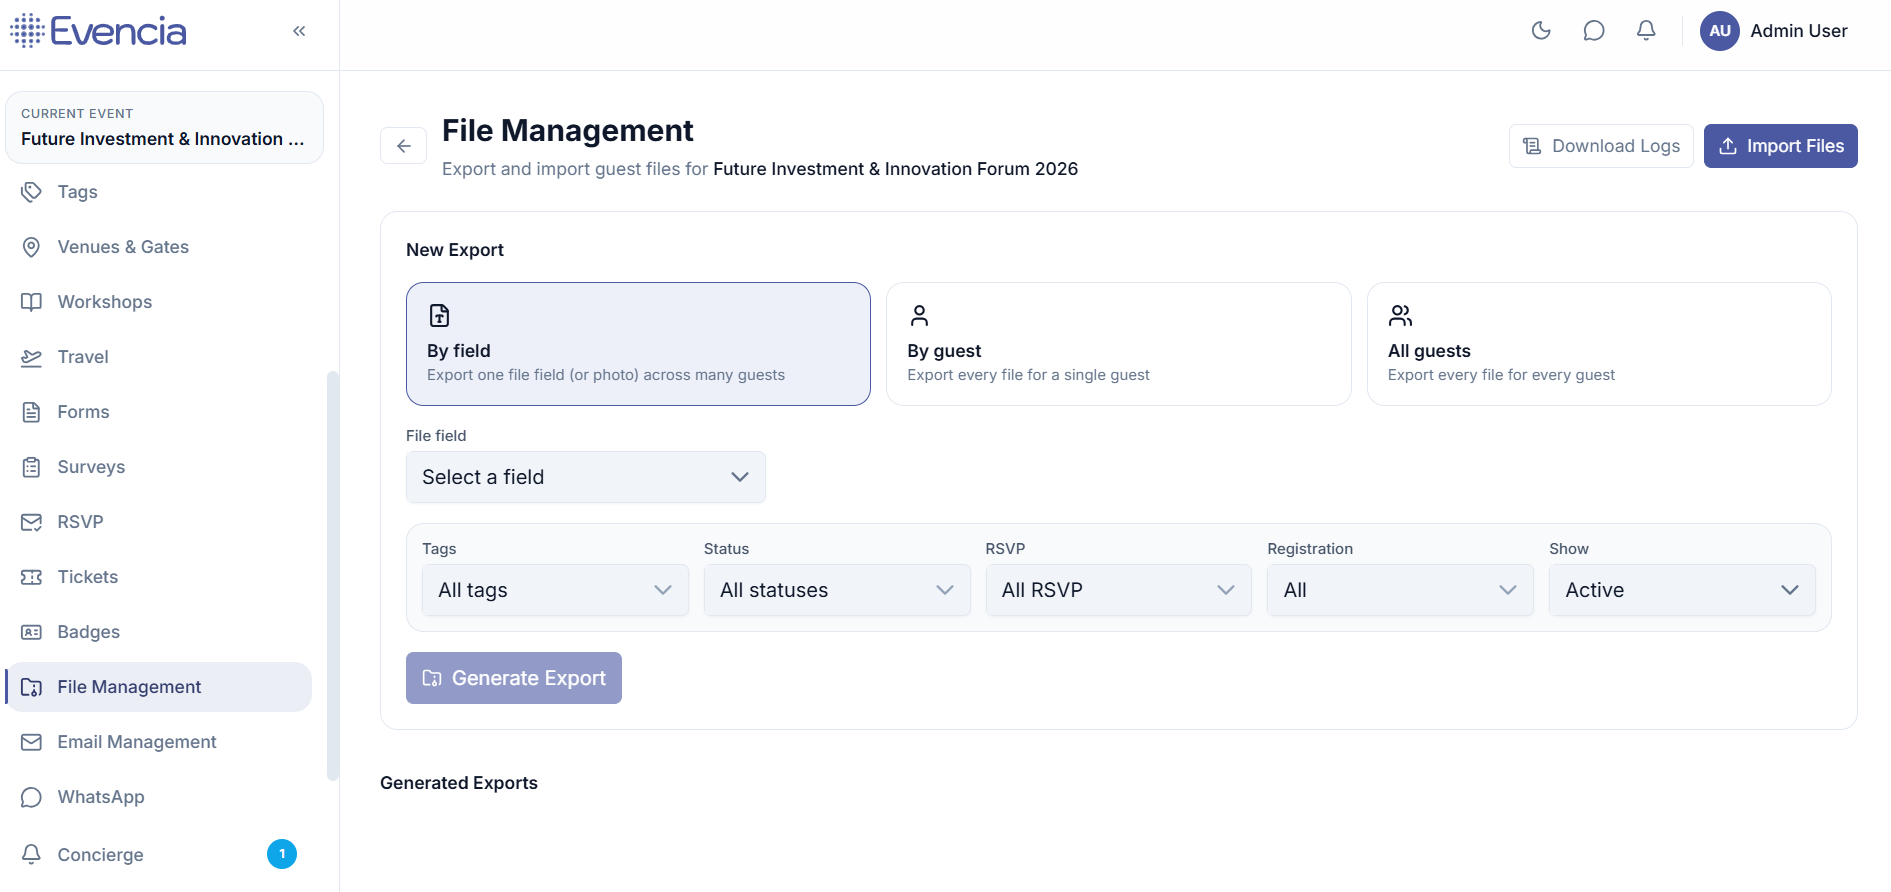Collapse the sidebar with double-chevron icon
This screenshot has width=1891, height=892.
299,31
